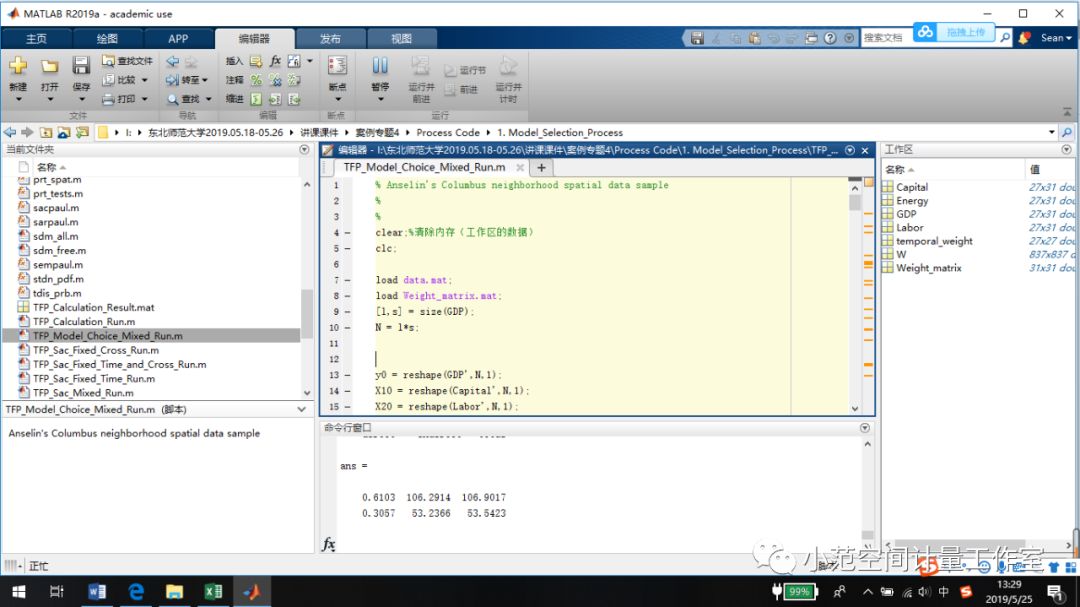Click the Go To (转至) icon

172,80
